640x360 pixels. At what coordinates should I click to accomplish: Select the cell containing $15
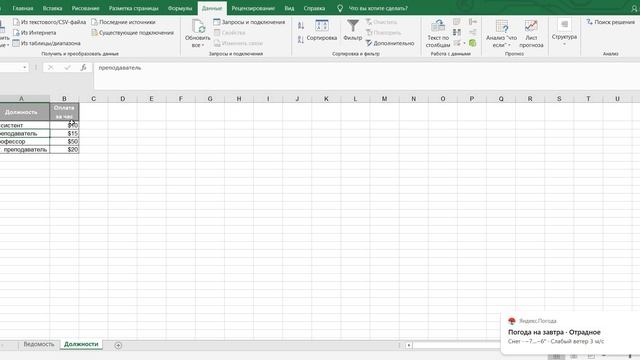coord(64,133)
